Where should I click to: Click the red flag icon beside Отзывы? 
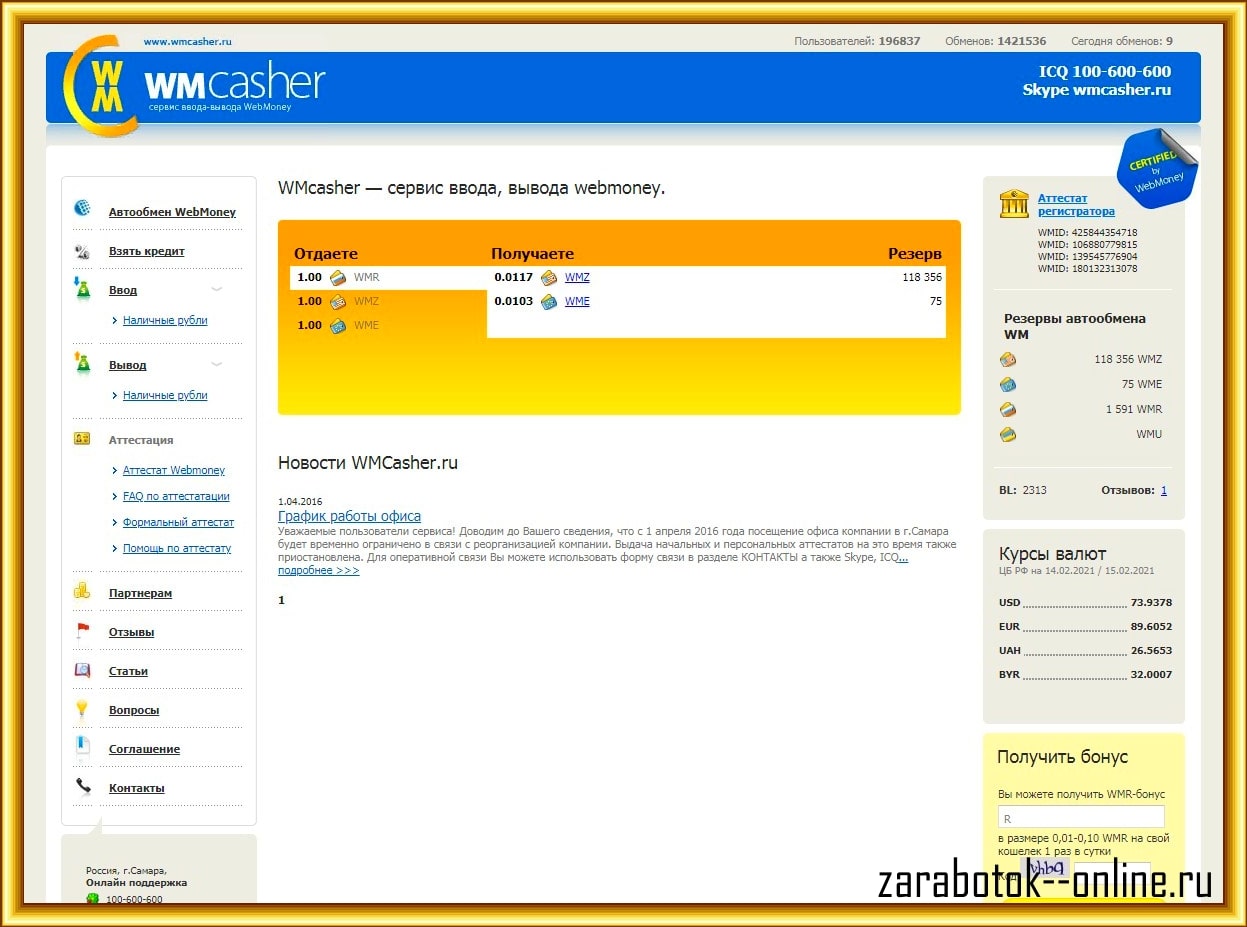83,631
